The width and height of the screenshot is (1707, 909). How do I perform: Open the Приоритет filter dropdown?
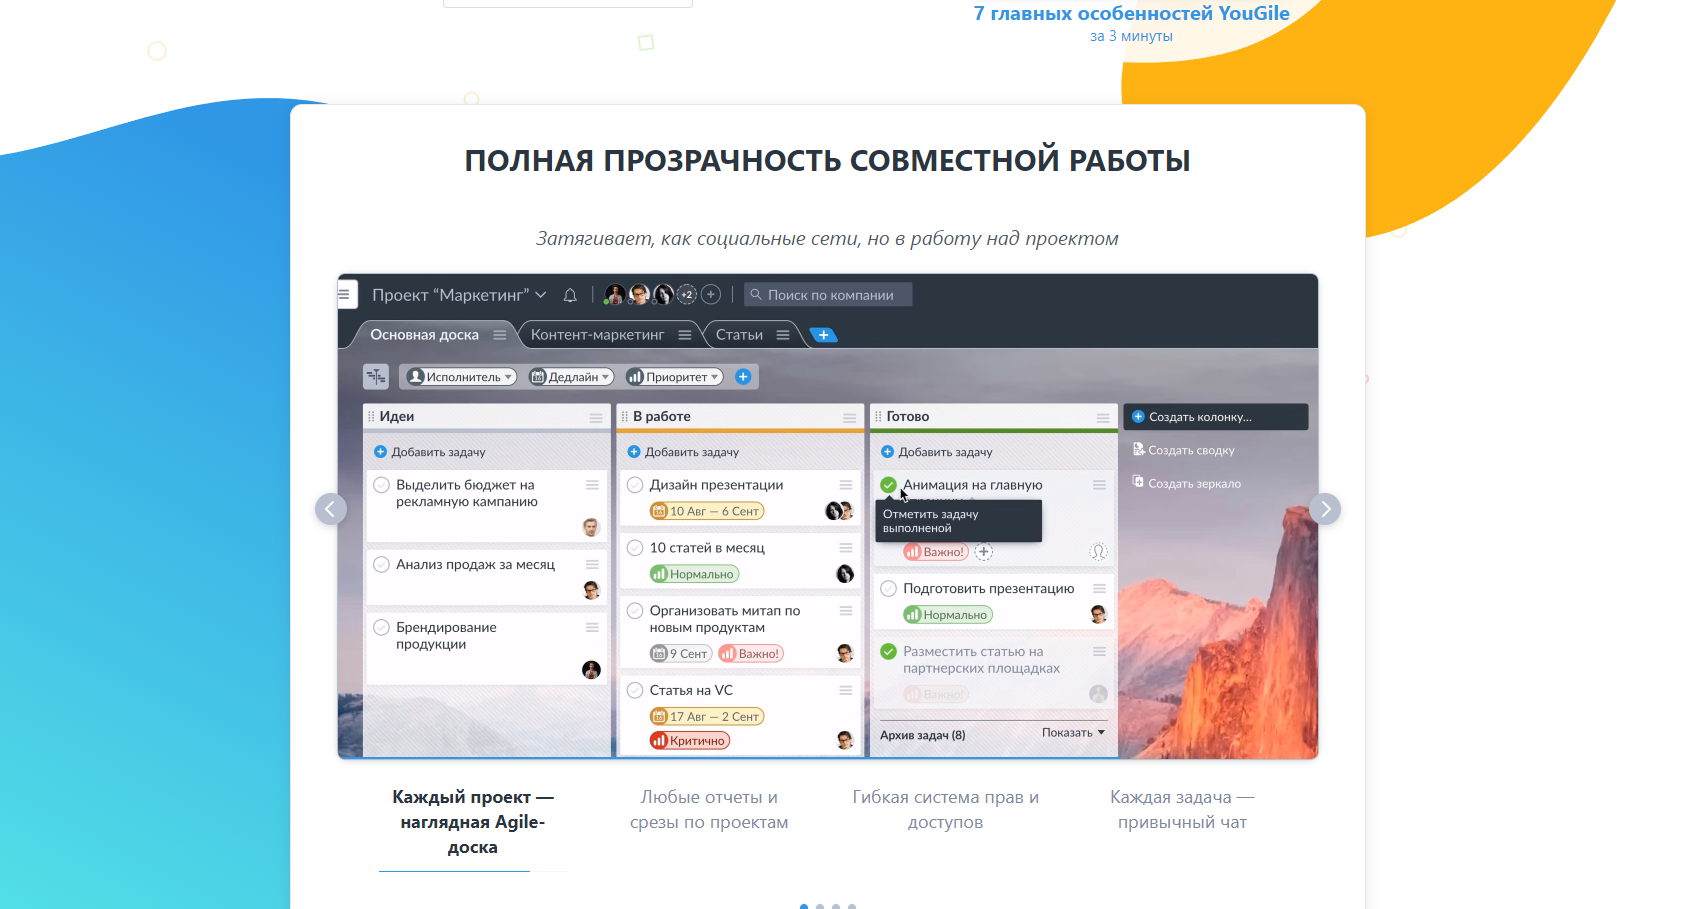674,377
